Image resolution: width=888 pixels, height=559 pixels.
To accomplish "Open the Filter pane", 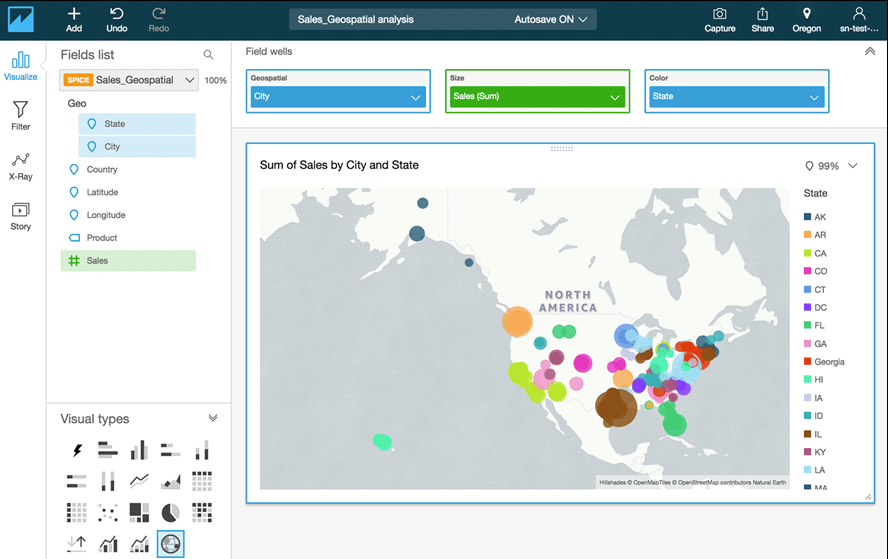I will pos(20,116).
